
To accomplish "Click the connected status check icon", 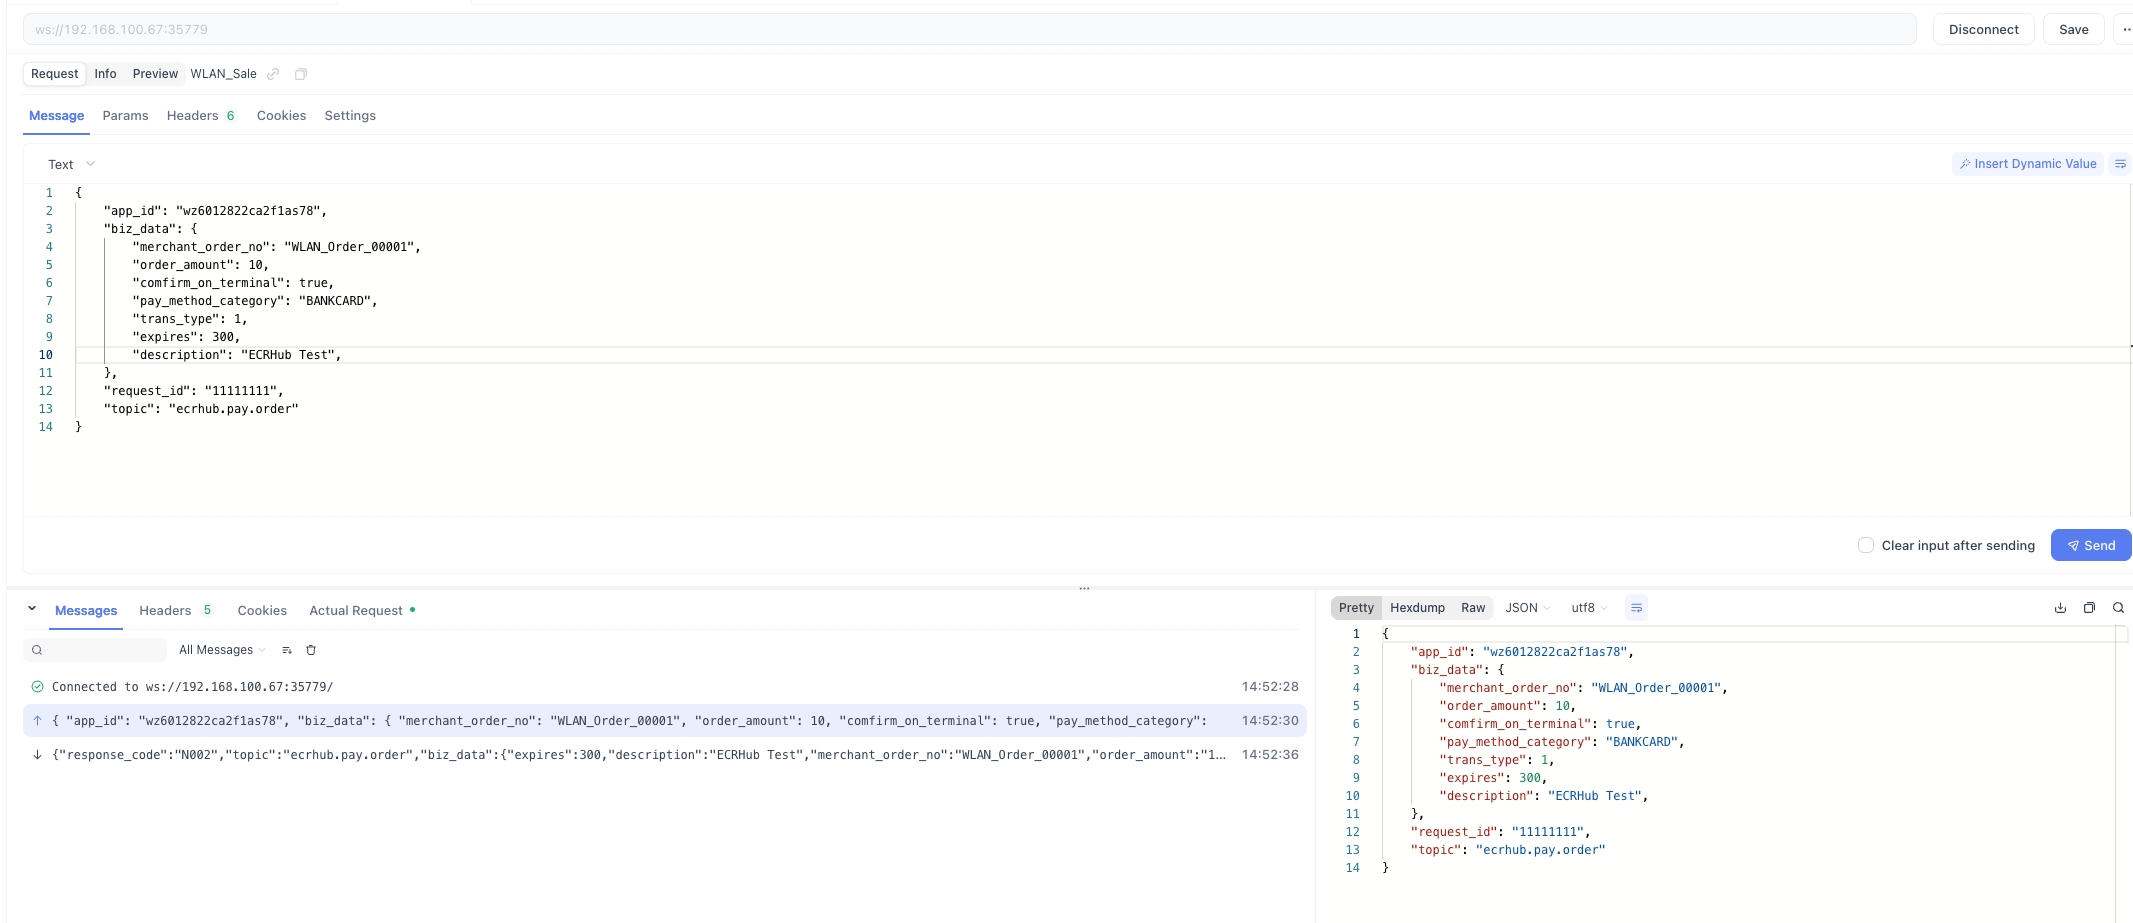I will coord(37,687).
